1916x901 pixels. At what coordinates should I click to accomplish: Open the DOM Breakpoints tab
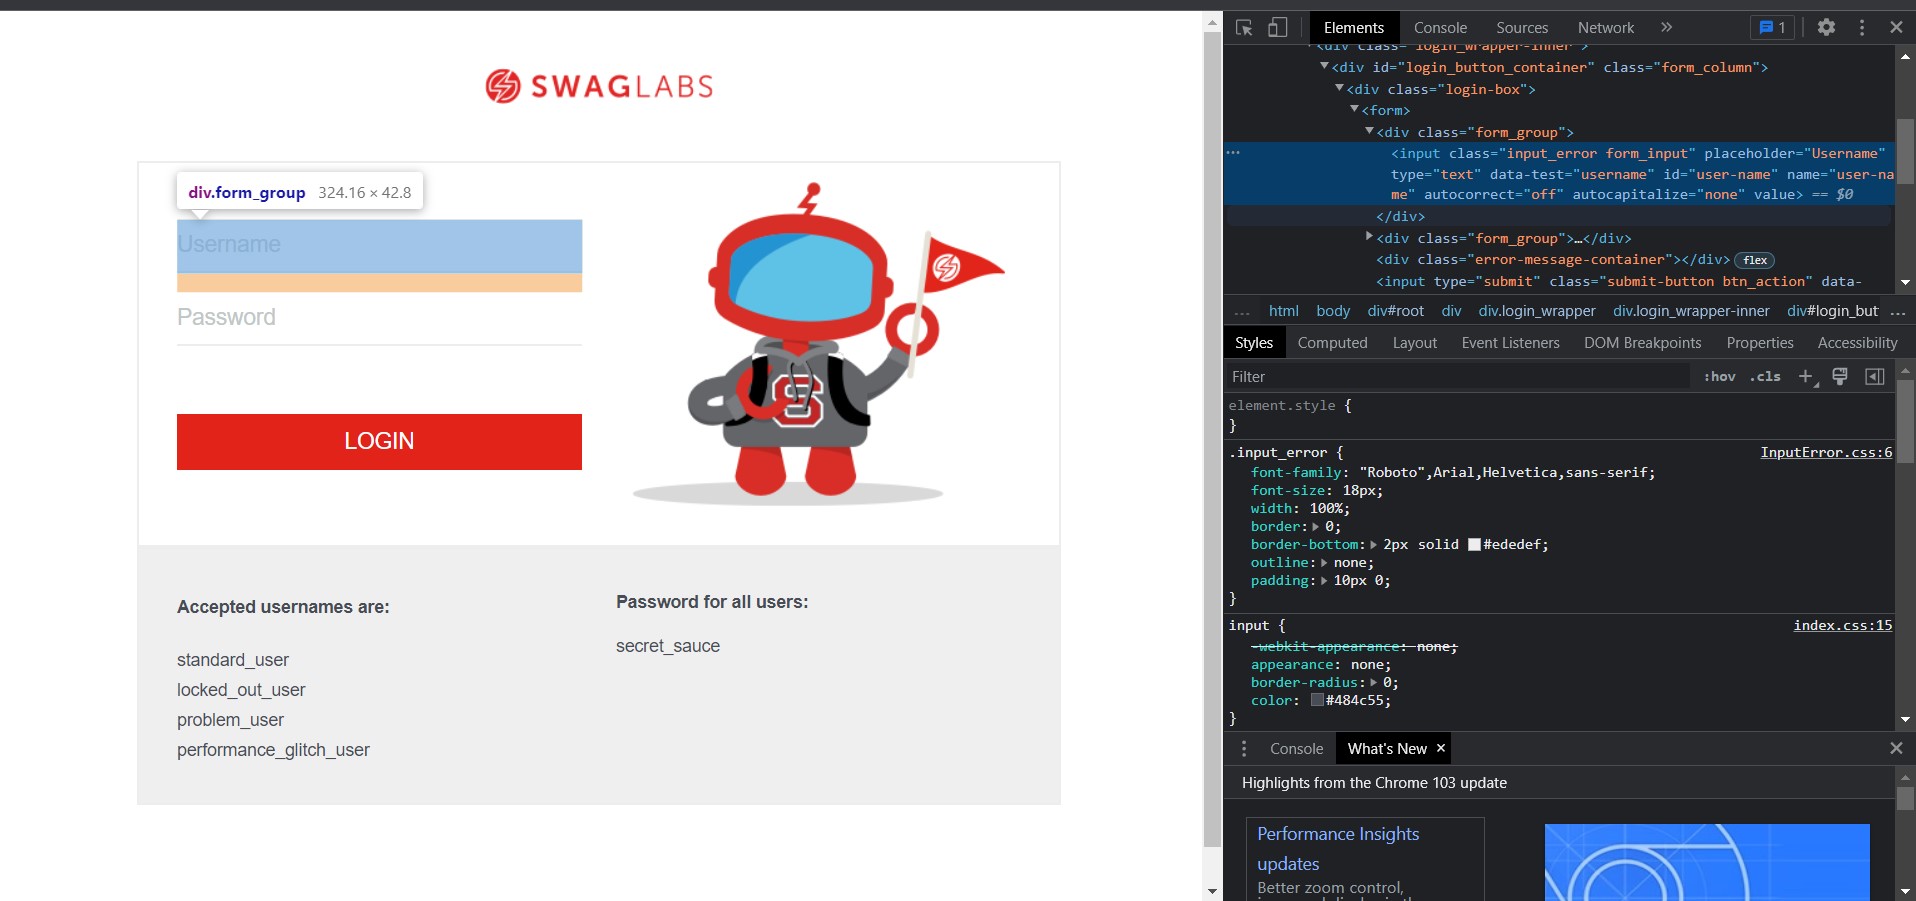[1642, 343]
